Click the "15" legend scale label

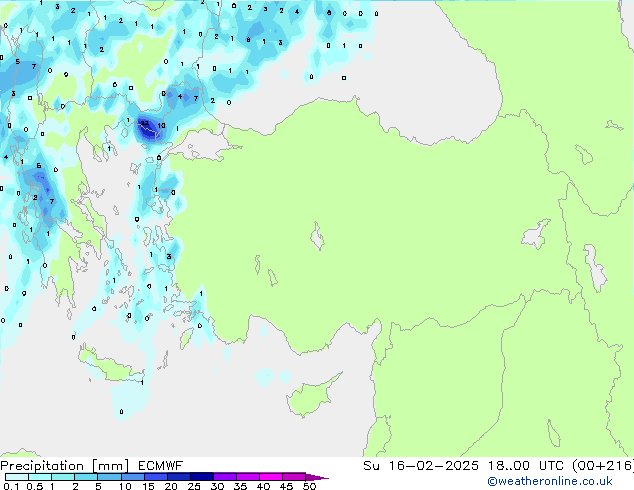coord(148,486)
